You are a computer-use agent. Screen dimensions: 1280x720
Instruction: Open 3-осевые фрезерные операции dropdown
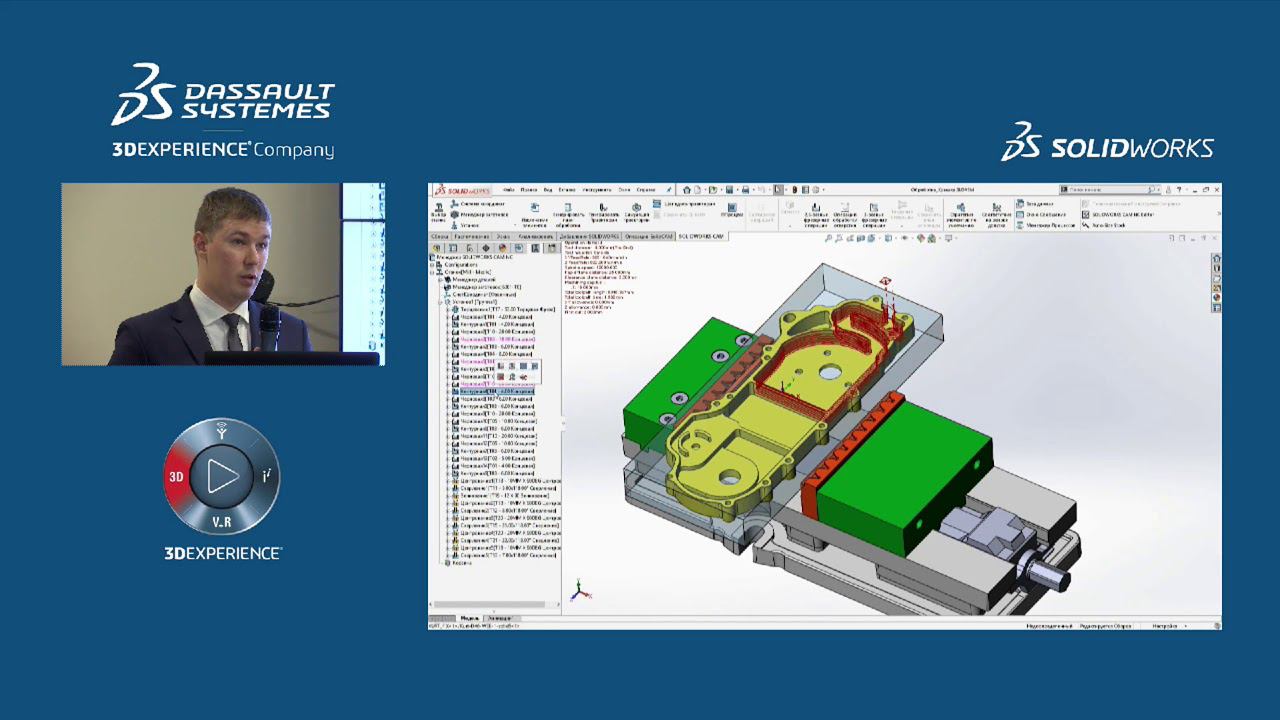click(x=874, y=213)
